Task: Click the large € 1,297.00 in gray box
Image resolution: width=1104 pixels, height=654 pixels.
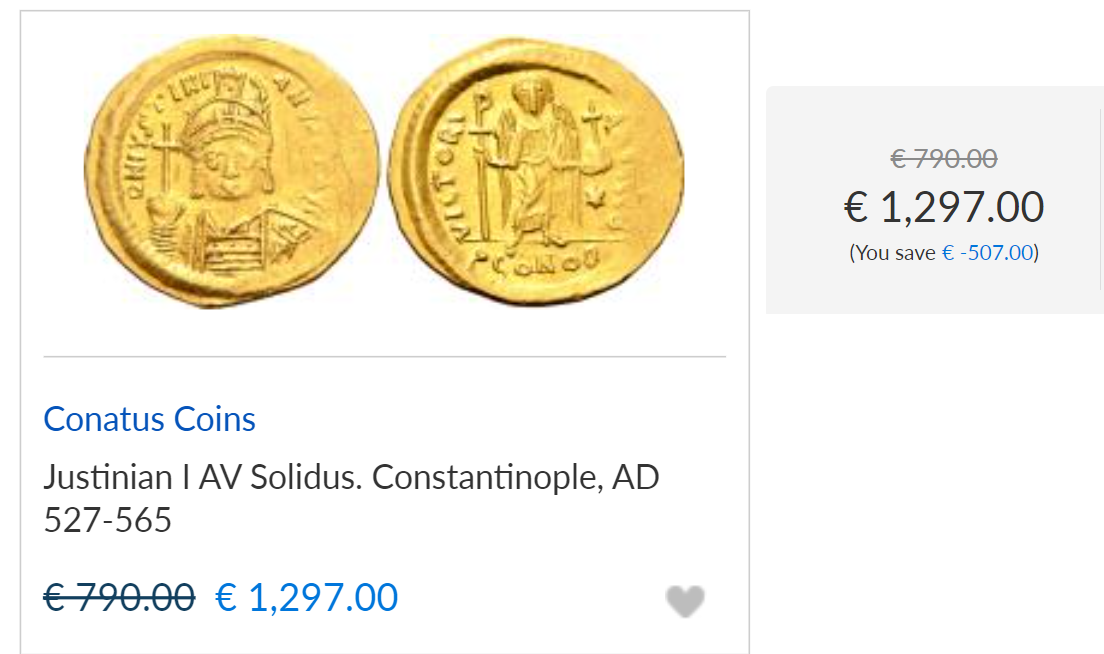Action: (944, 208)
